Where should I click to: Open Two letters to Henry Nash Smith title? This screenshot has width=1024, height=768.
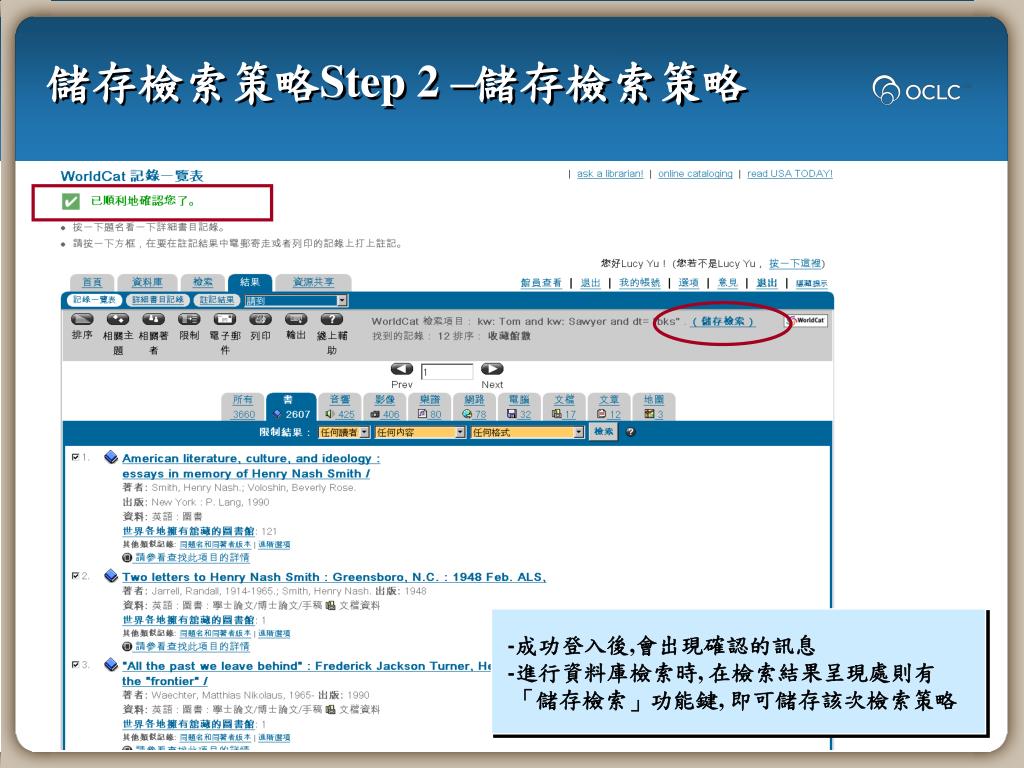coord(334,577)
